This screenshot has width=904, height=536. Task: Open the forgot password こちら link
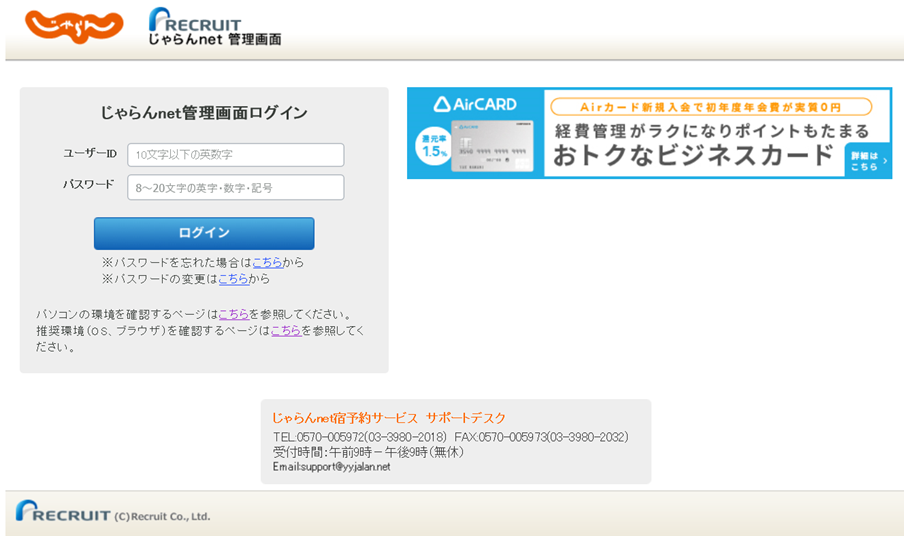click(x=267, y=262)
